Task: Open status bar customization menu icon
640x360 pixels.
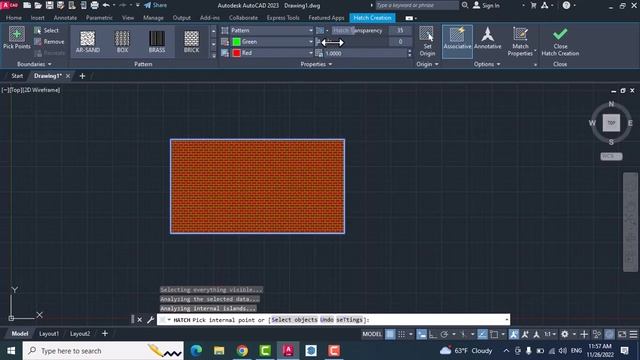Action: [x=633, y=334]
